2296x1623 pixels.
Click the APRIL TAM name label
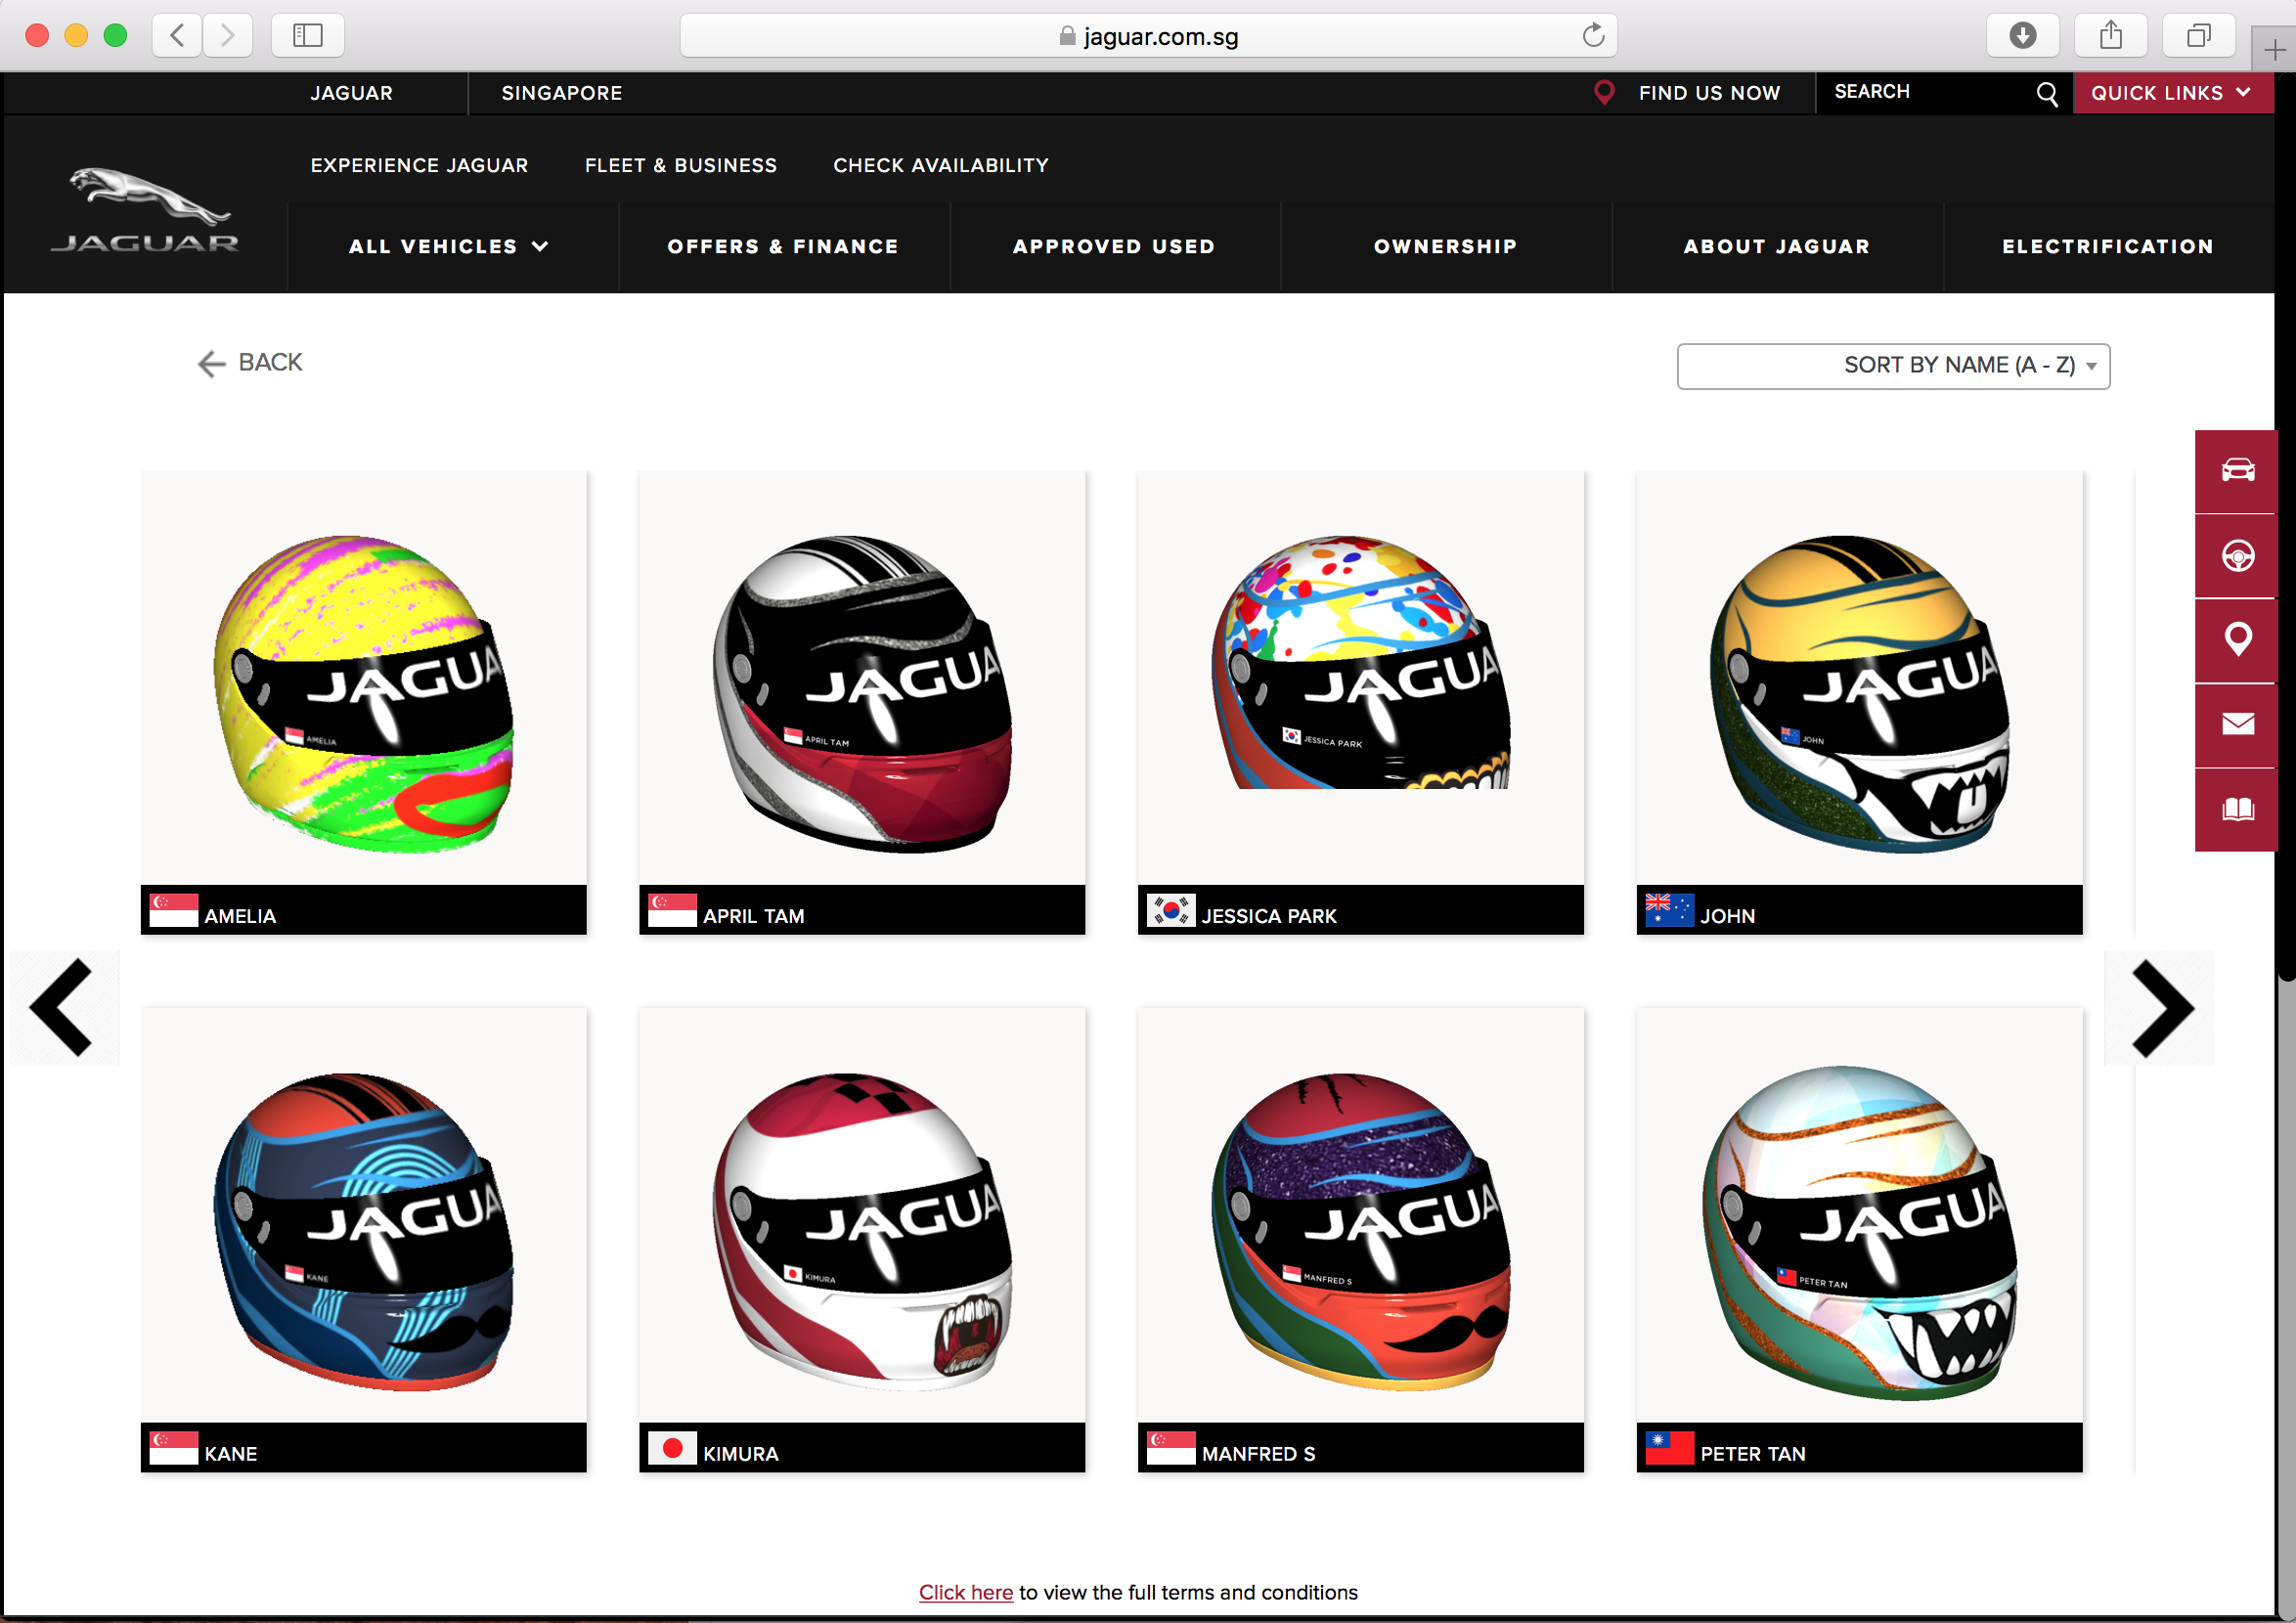point(754,916)
